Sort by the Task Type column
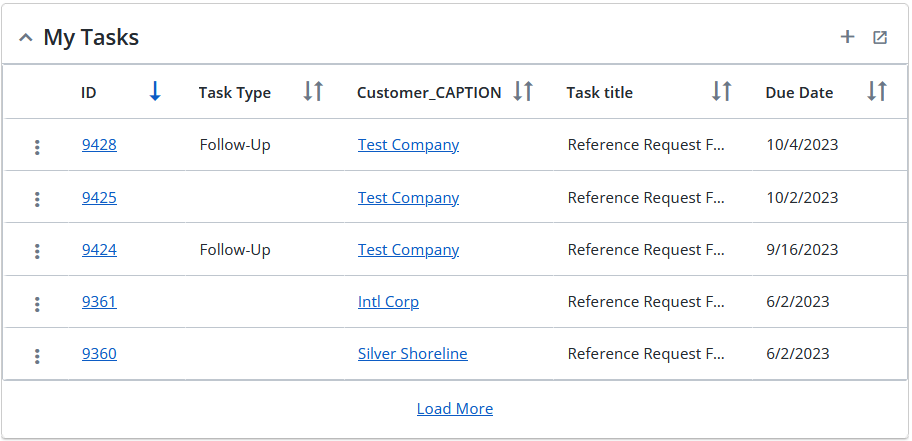 (x=314, y=91)
